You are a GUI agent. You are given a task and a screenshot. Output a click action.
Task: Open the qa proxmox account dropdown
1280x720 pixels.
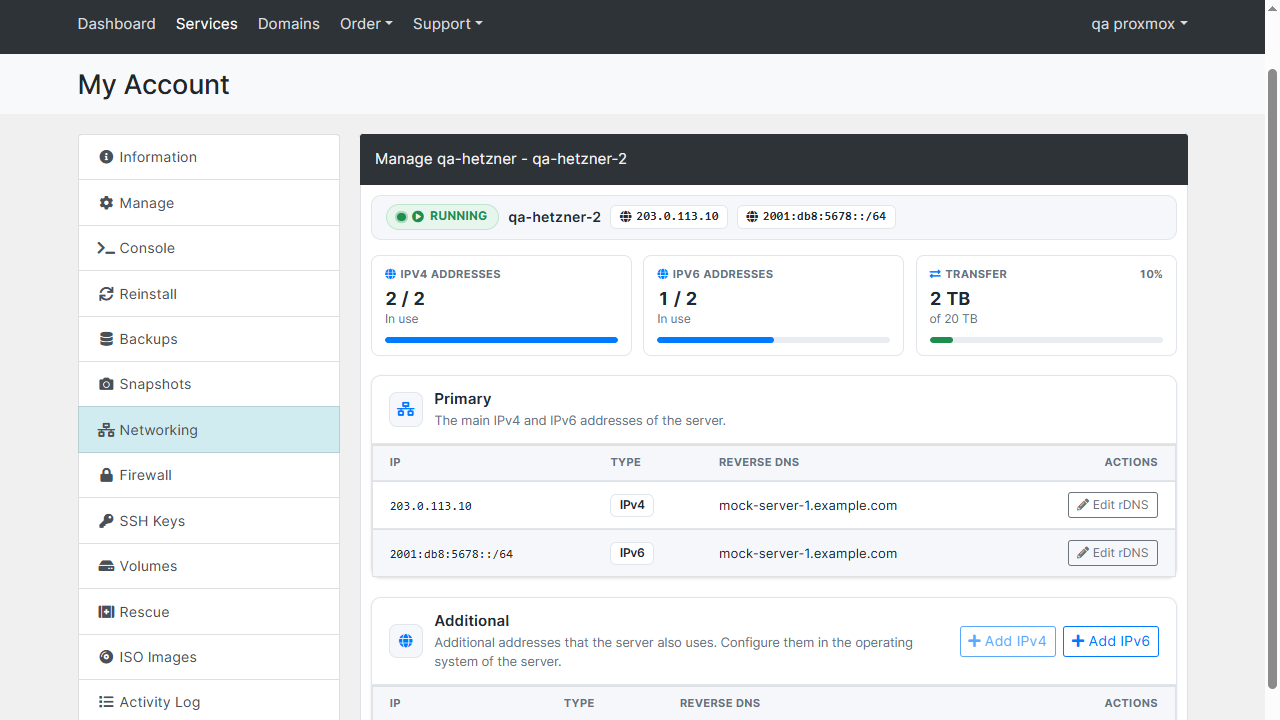[1139, 24]
